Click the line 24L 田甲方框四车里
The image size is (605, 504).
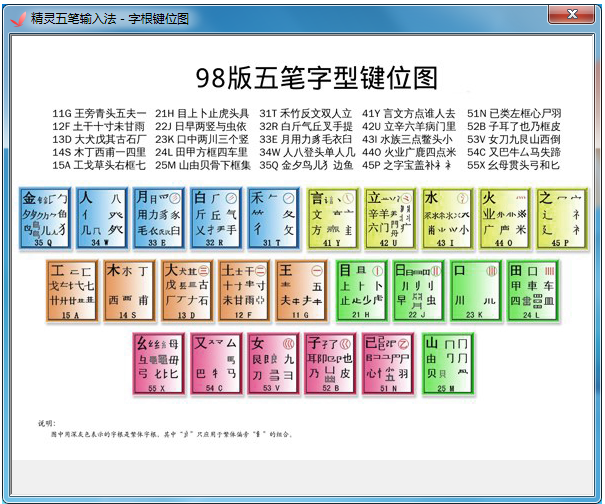tap(201, 152)
